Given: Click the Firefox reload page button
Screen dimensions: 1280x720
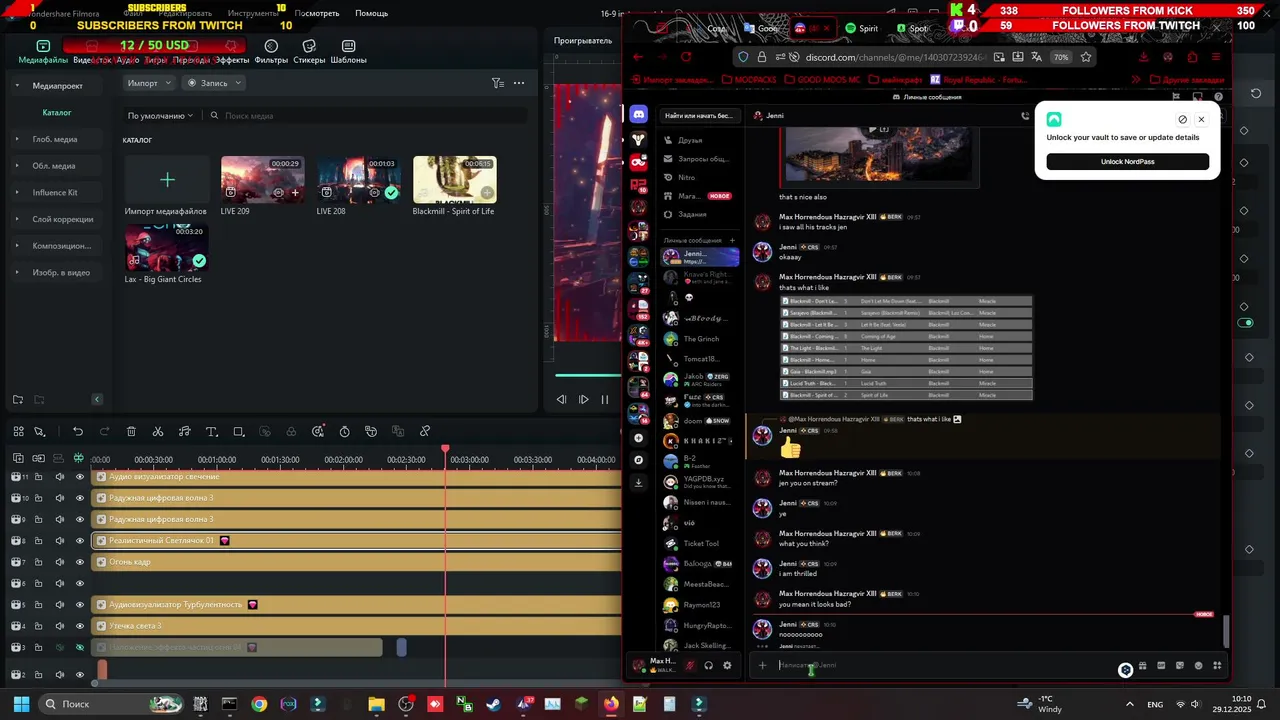Looking at the screenshot, I should 686,57.
